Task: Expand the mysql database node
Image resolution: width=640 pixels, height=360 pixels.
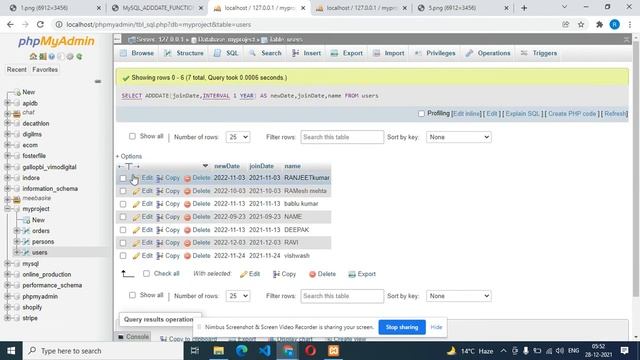Action: pyautogui.click(x=7, y=264)
